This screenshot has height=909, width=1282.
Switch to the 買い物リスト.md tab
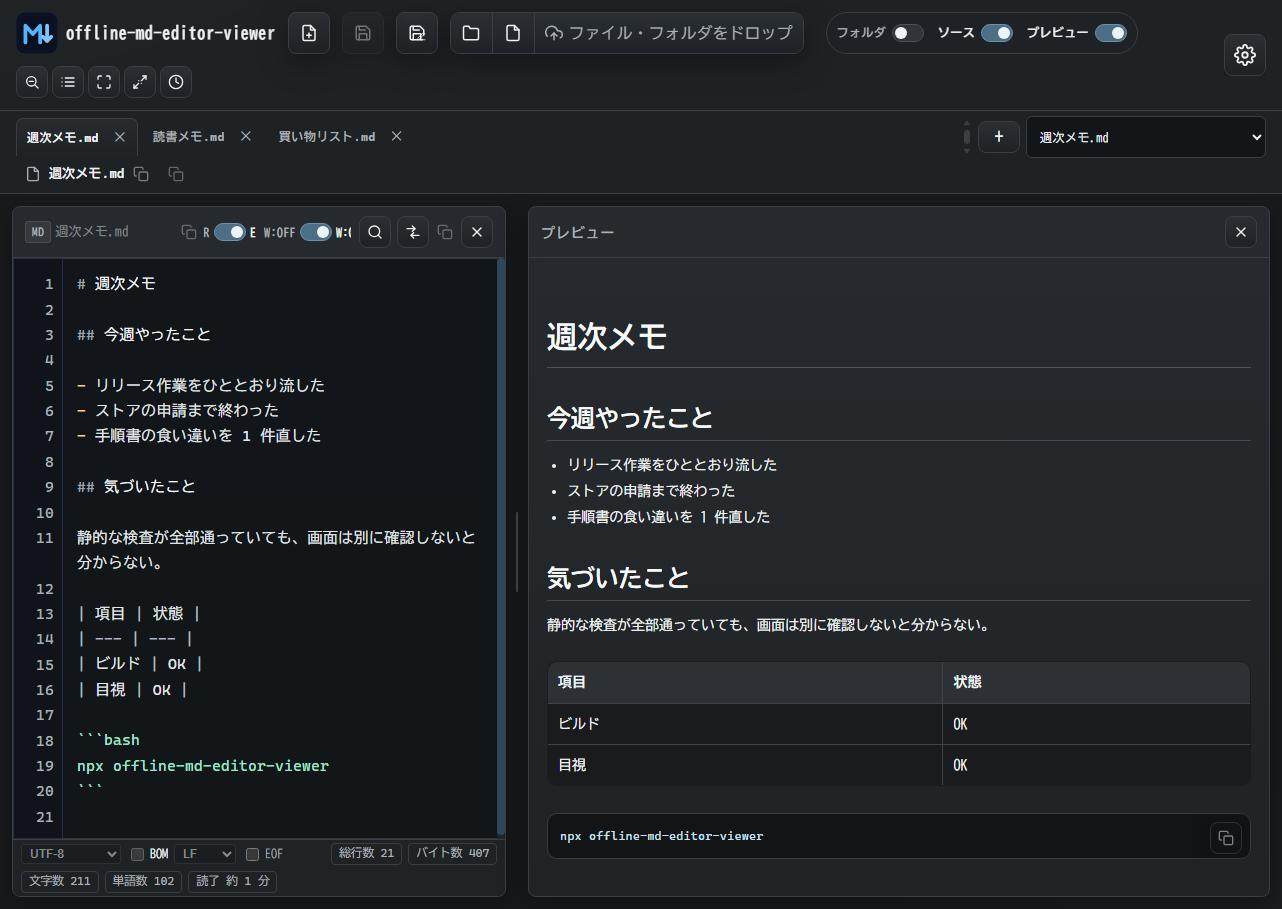tap(327, 136)
